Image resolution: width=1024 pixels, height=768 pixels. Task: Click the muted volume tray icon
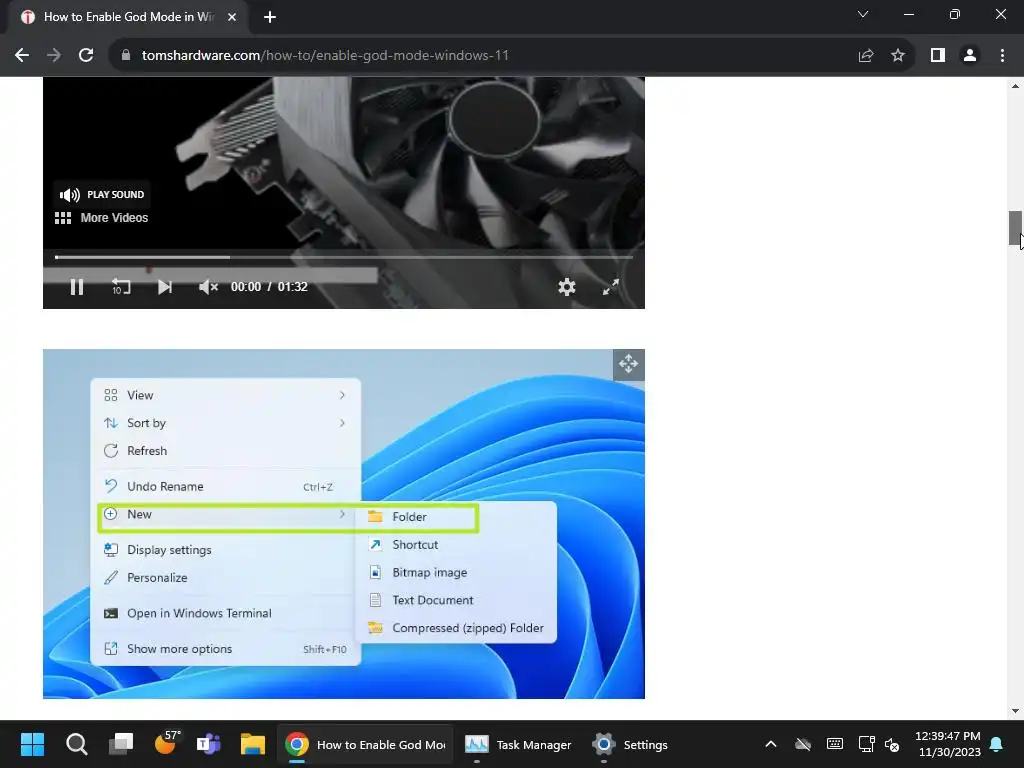pyautogui.click(x=892, y=744)
